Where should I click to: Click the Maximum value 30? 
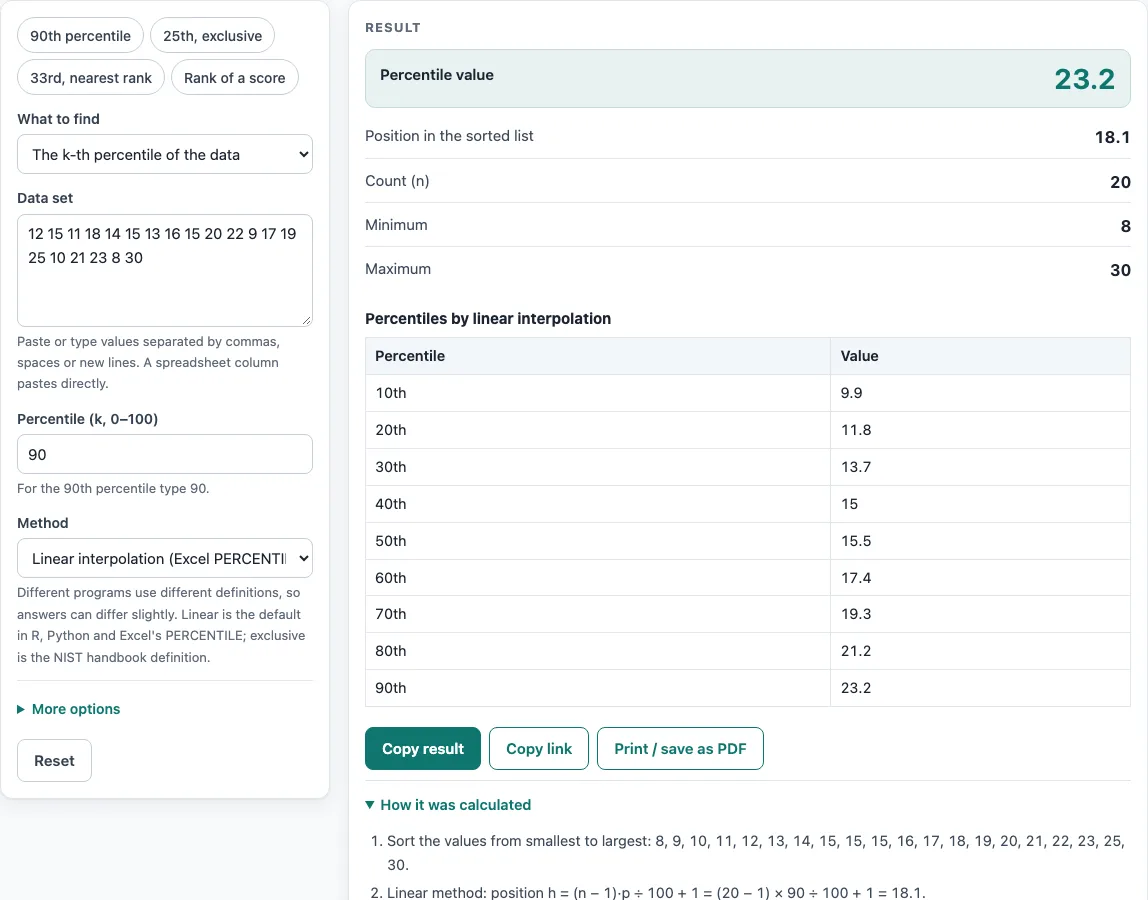click(1120, 269)
